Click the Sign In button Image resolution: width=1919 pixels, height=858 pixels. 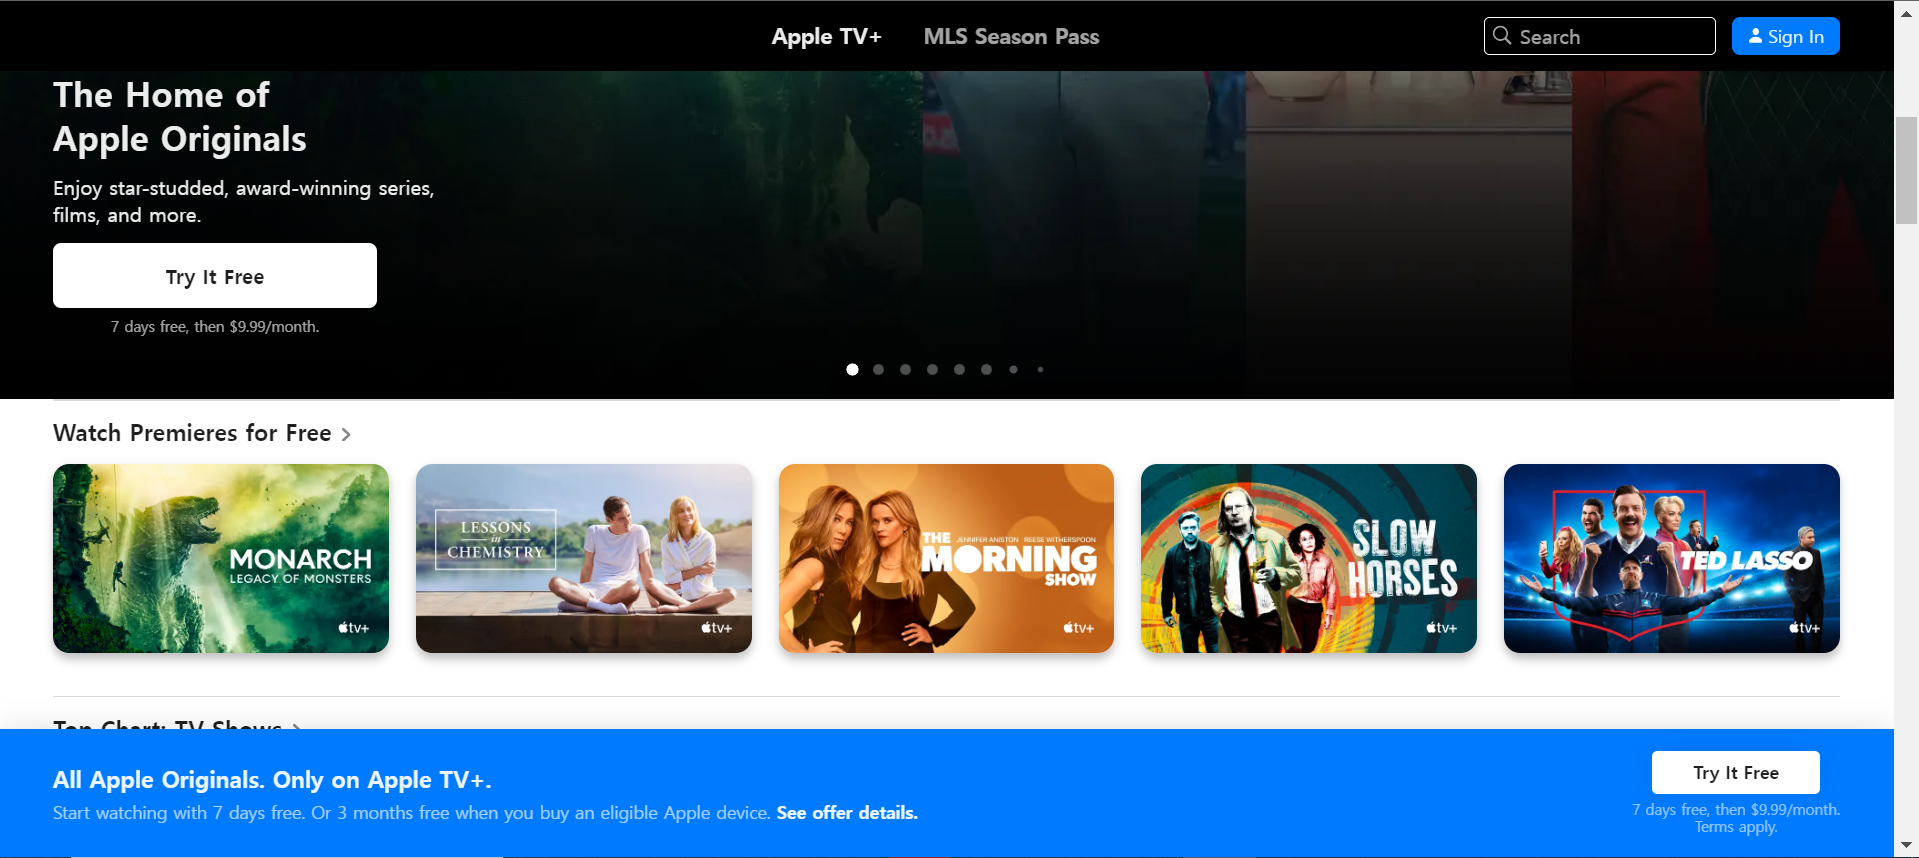1785,36
